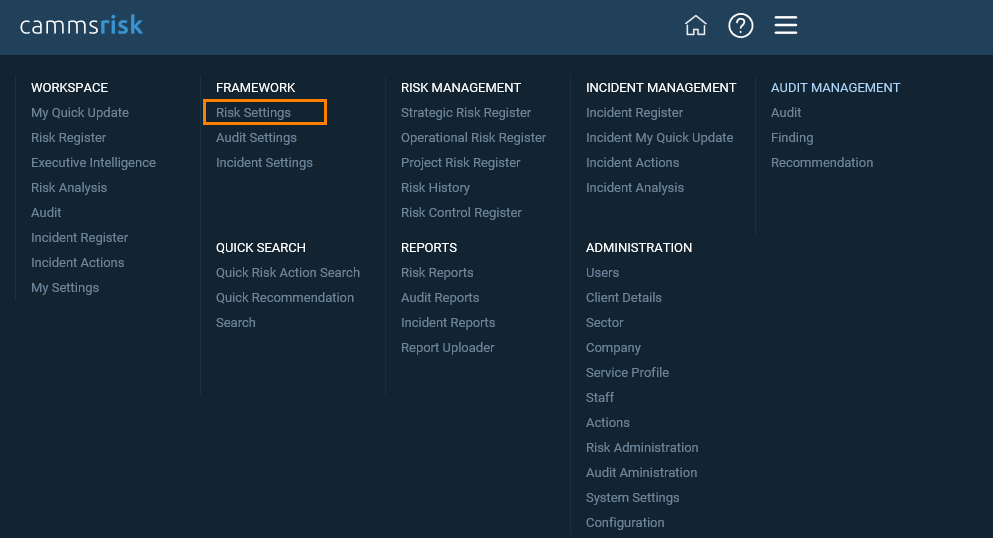Click Audit Management heading
This screenshot has width=993, height=538.
coord(835,87)
